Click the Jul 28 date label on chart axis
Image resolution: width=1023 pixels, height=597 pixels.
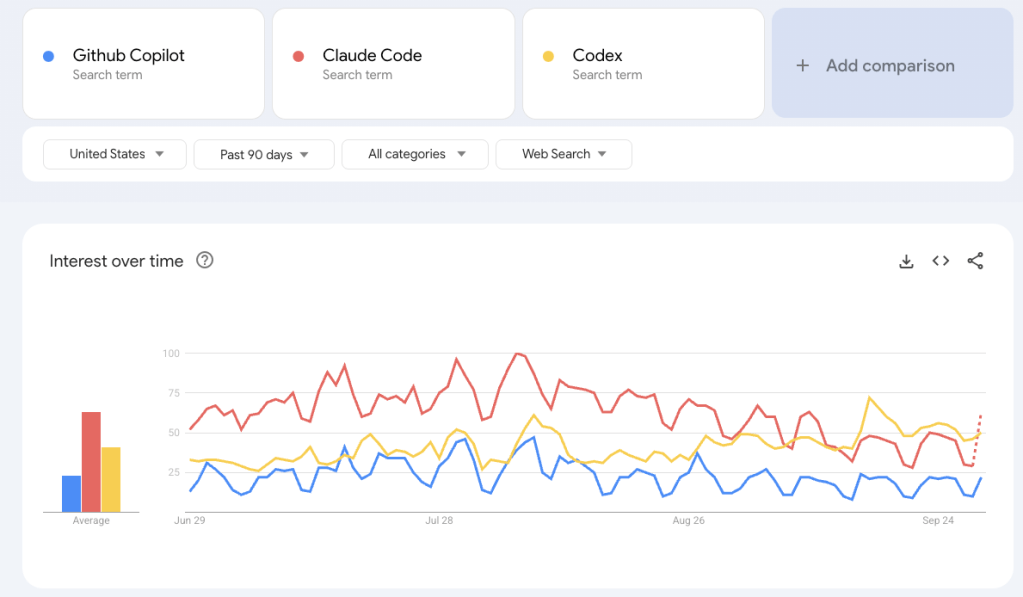coord(439,521)
